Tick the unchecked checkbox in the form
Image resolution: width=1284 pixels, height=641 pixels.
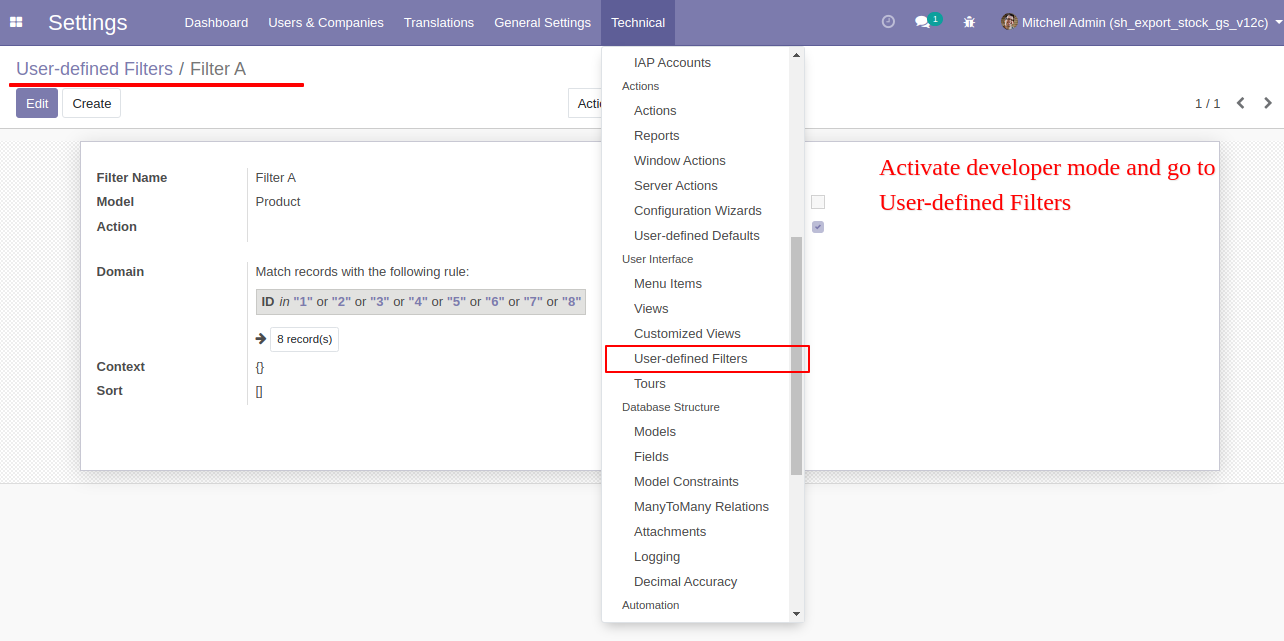click(818, 202)
